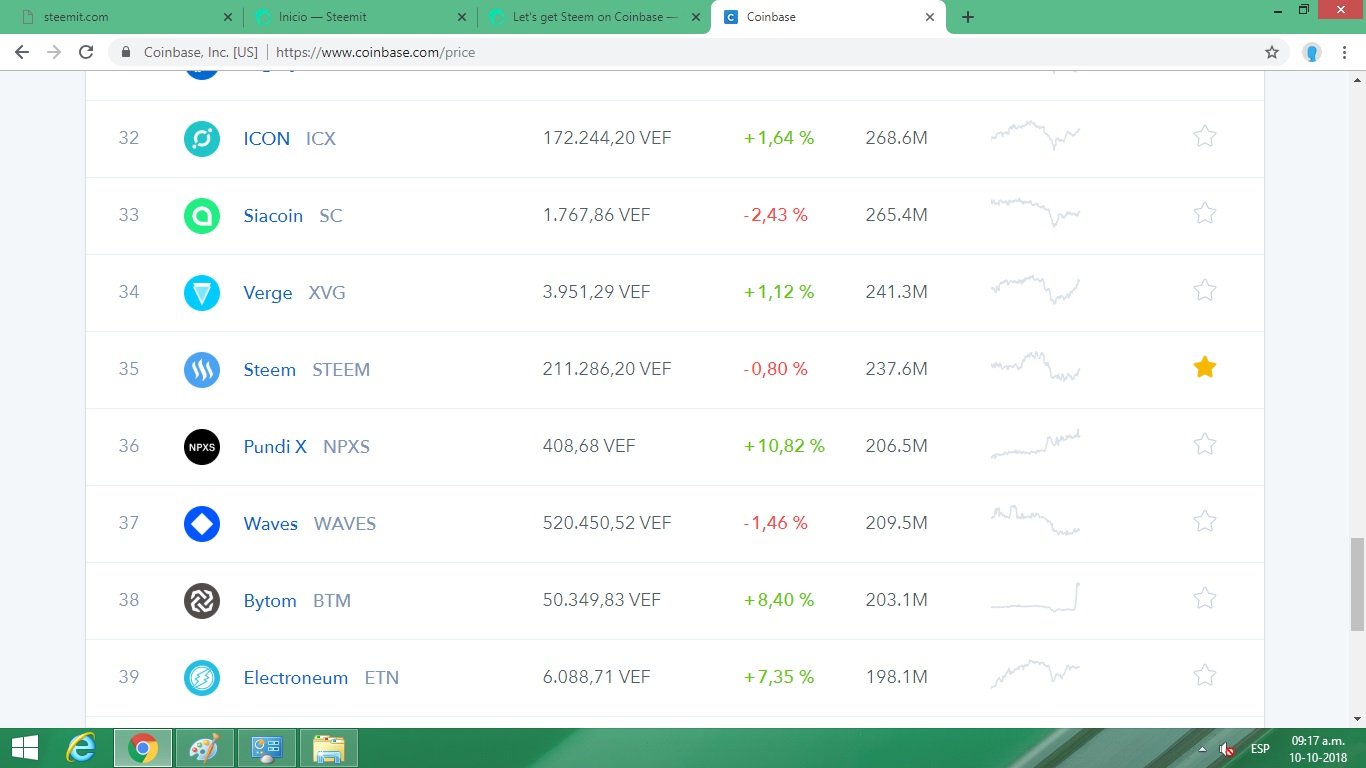Screen dimensions: 1366x768
Task: Open a new browser tab
Action: tap(968, 17)
